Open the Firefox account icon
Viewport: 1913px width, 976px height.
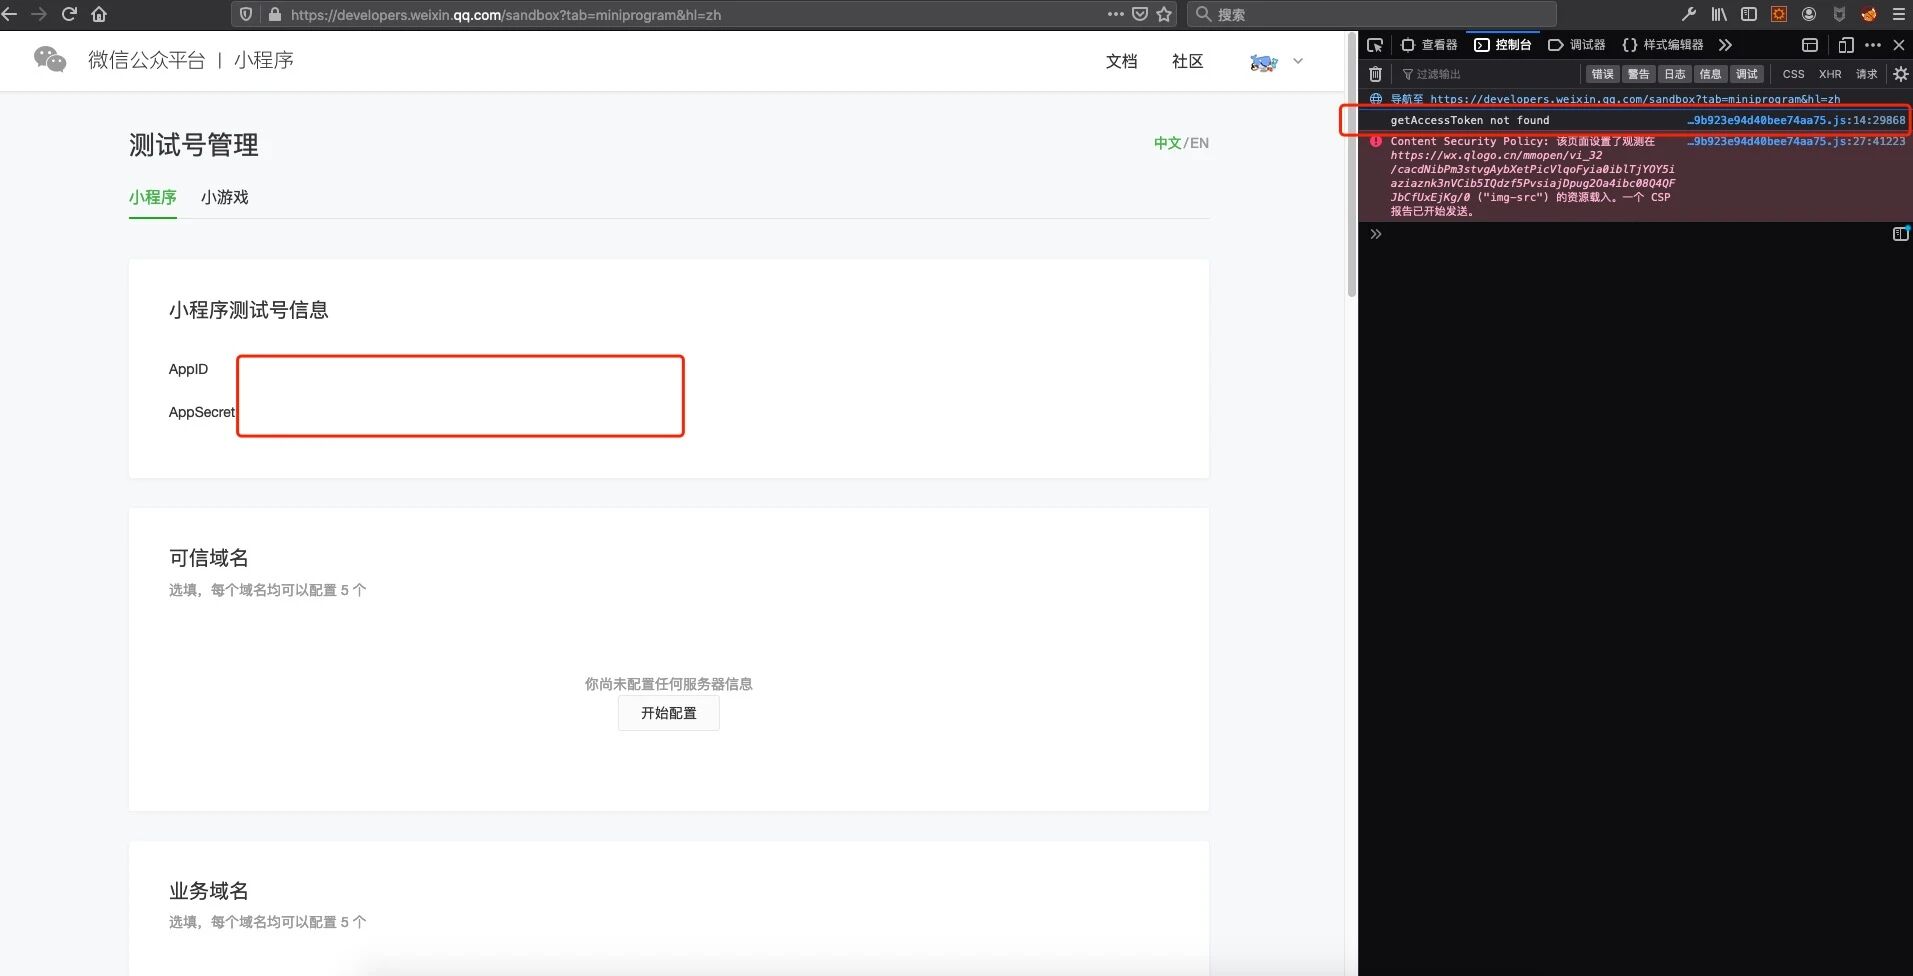coord(1809,14)
